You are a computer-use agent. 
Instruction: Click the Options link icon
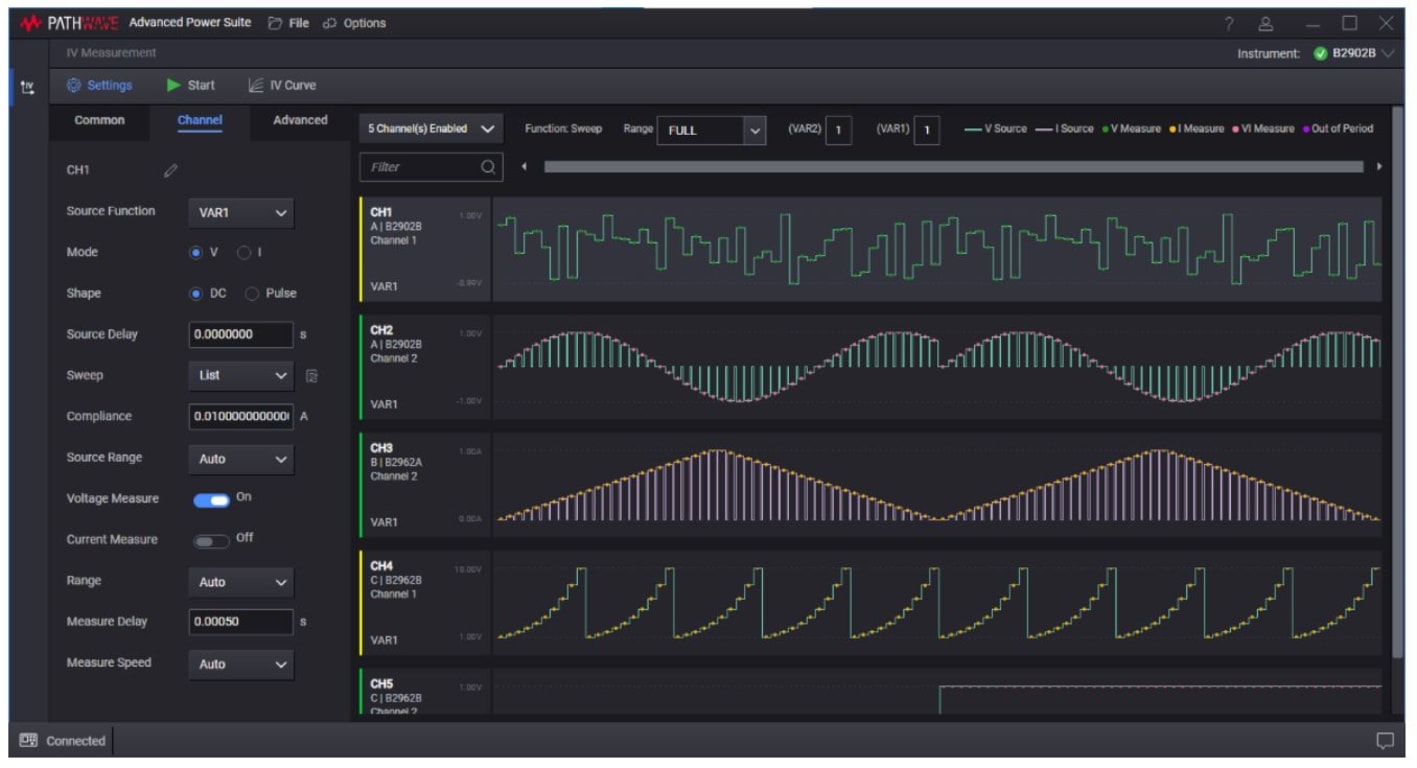point(329,23)
